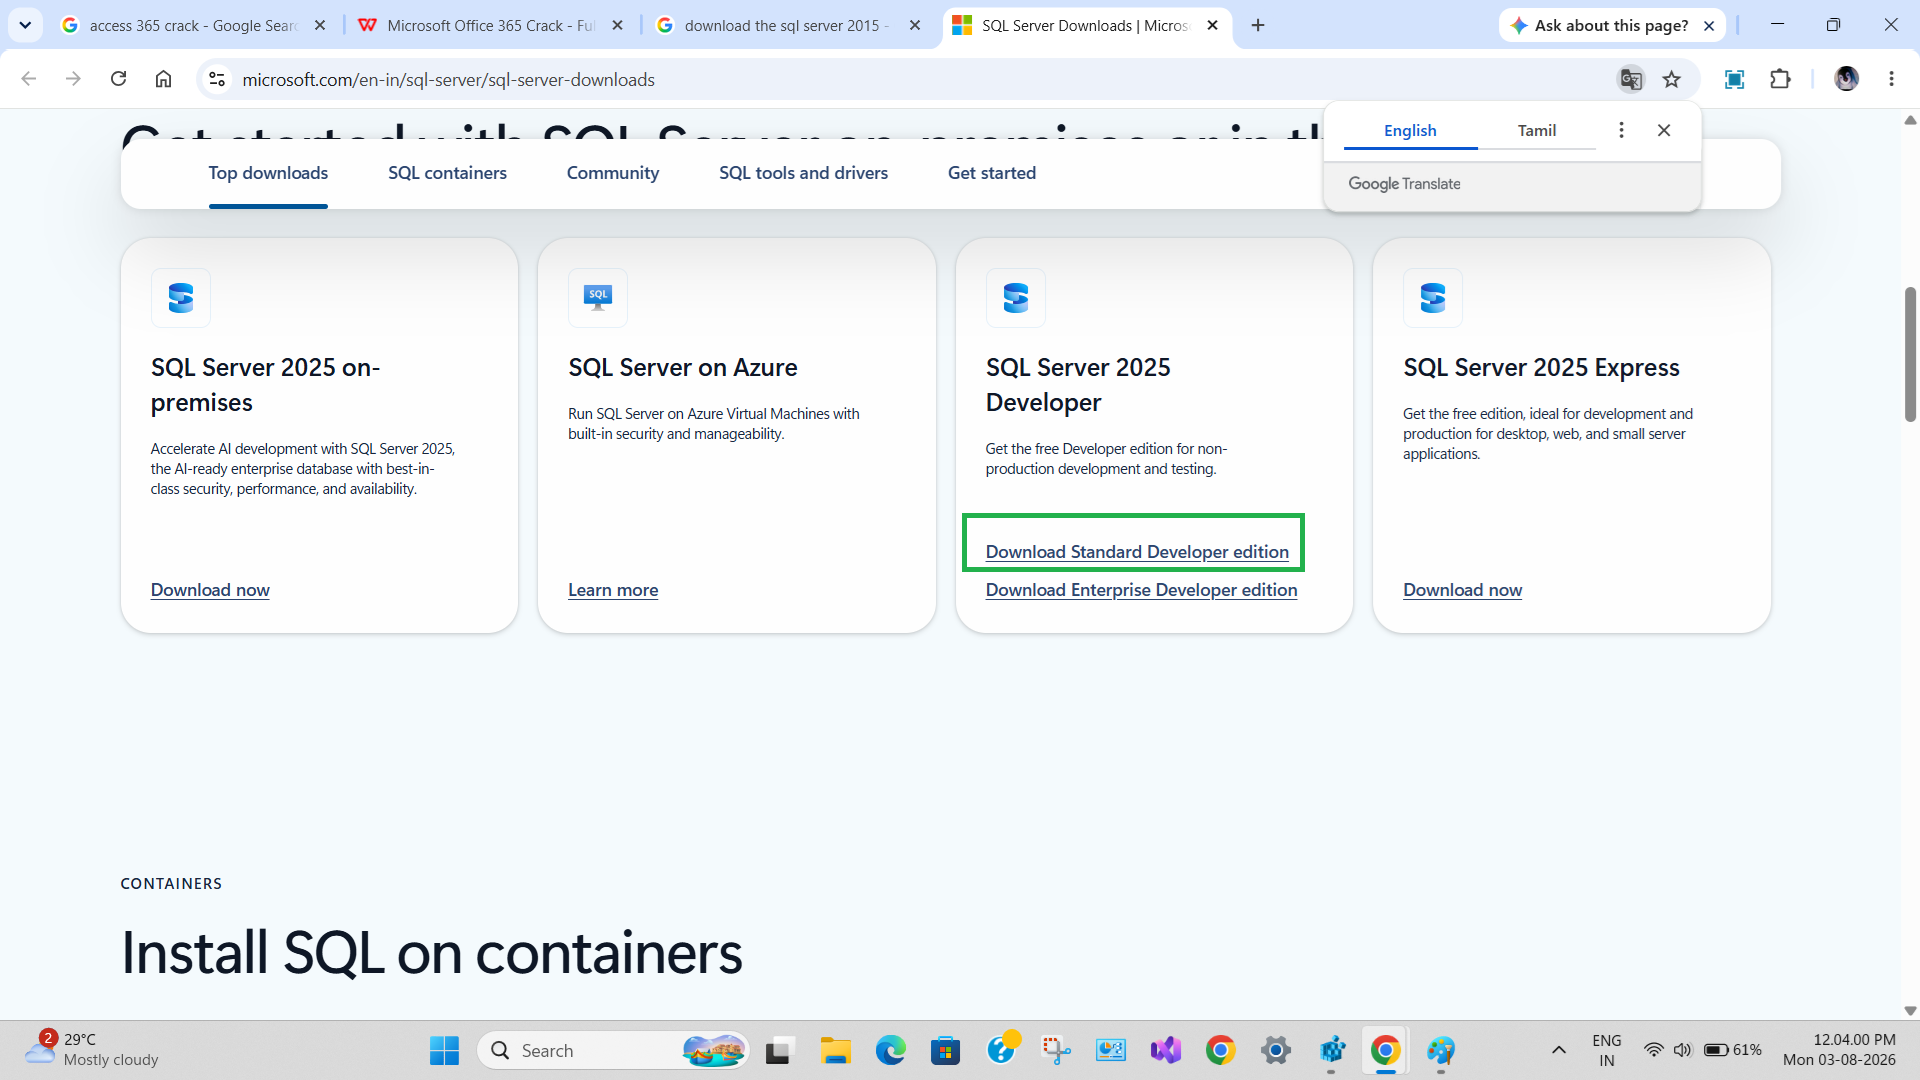Click Download now for SQL Server 2025 Express

point(1462,590)
